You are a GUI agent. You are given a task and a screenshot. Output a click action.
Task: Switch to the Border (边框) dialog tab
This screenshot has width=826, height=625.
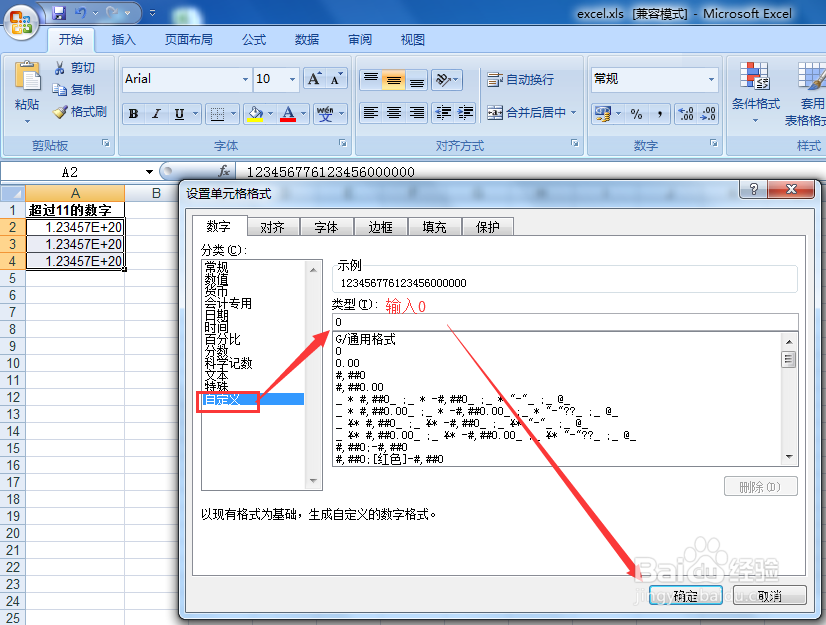coord(380,227)
